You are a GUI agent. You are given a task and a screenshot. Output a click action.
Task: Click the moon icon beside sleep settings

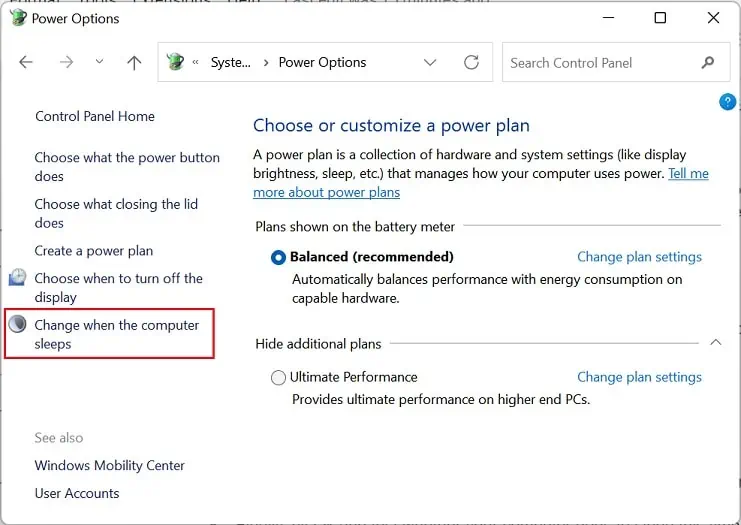pos(17,324)
